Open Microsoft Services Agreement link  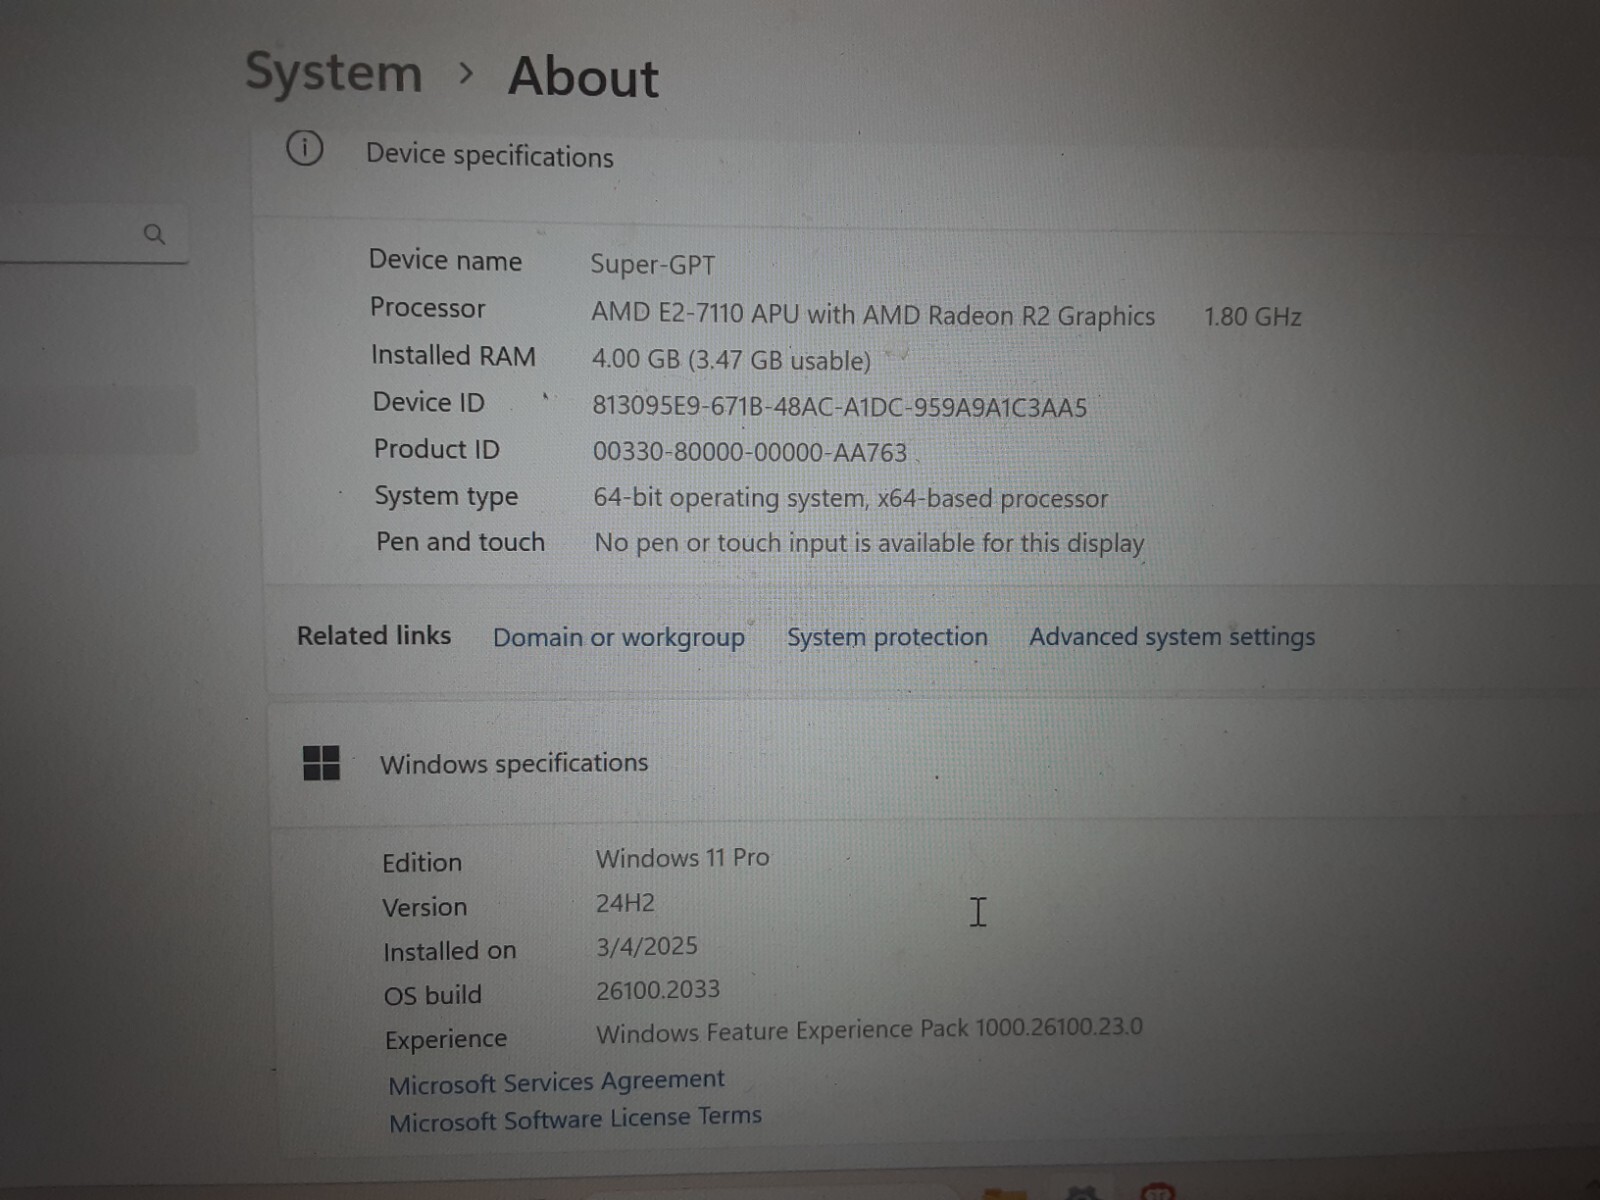pos(556,1082)
